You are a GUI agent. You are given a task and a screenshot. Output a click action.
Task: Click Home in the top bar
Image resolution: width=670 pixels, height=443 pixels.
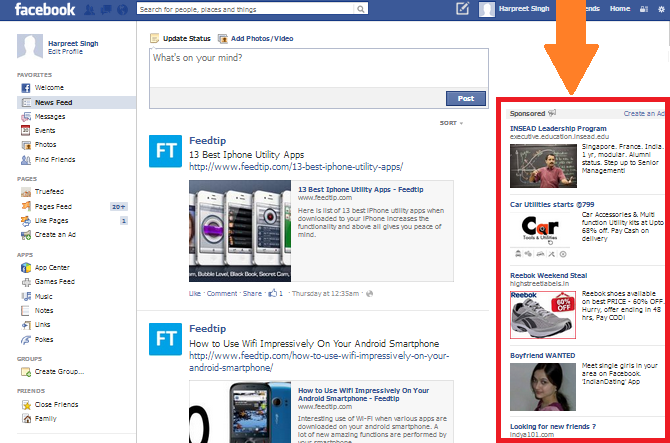620,9
